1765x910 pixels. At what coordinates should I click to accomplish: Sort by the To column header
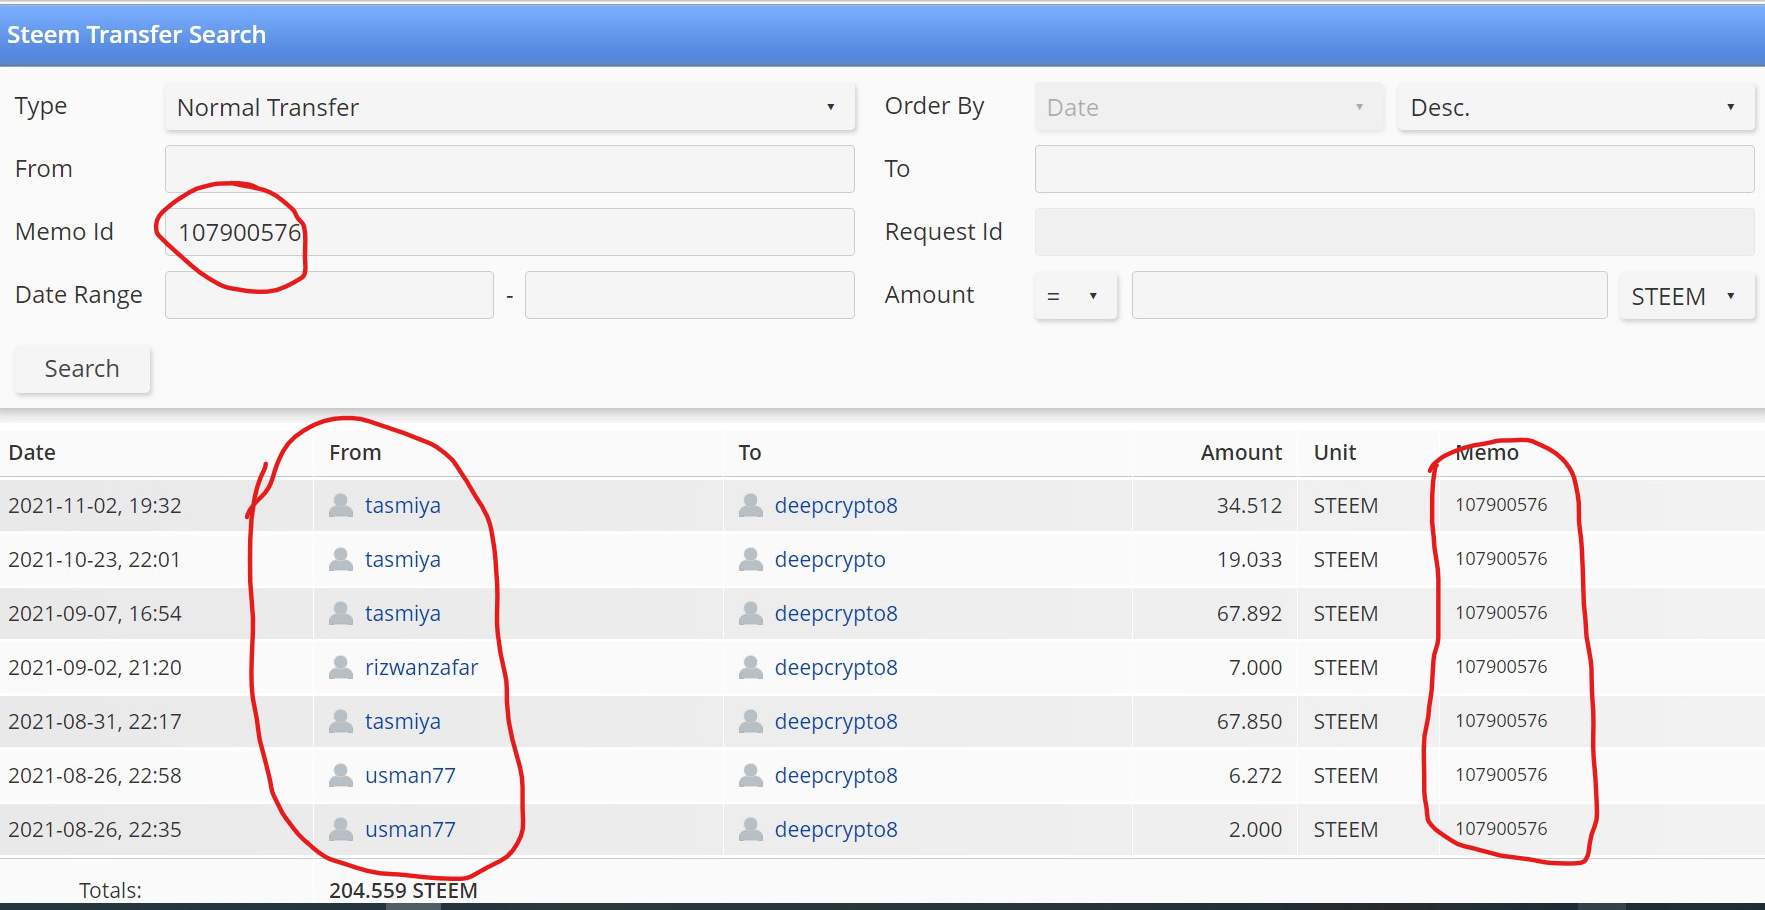pos(750,452)
